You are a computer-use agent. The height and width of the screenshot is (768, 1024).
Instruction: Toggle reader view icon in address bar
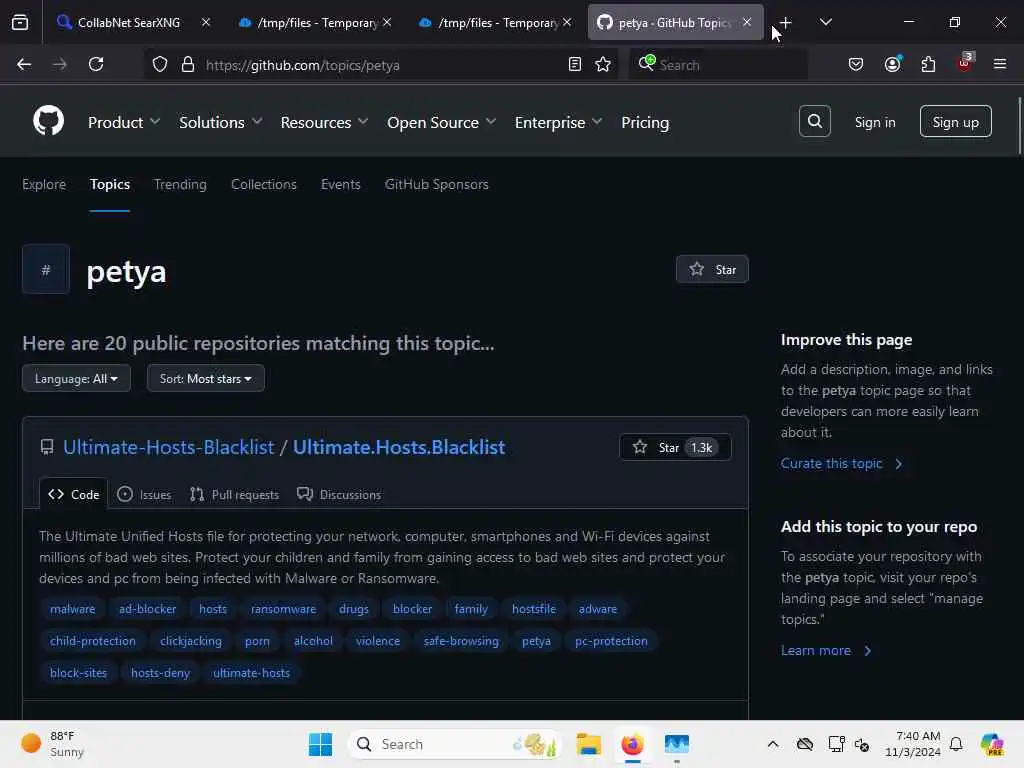575,65
